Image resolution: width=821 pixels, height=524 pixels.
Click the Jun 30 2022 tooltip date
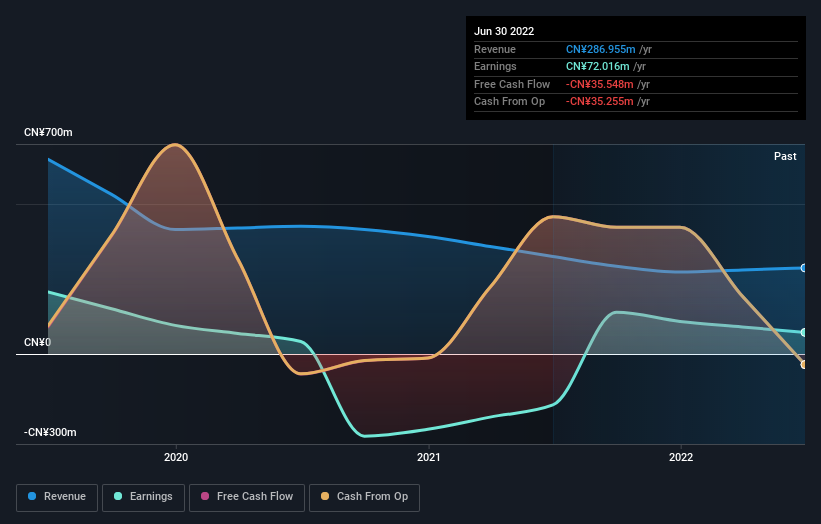(504, 31)
